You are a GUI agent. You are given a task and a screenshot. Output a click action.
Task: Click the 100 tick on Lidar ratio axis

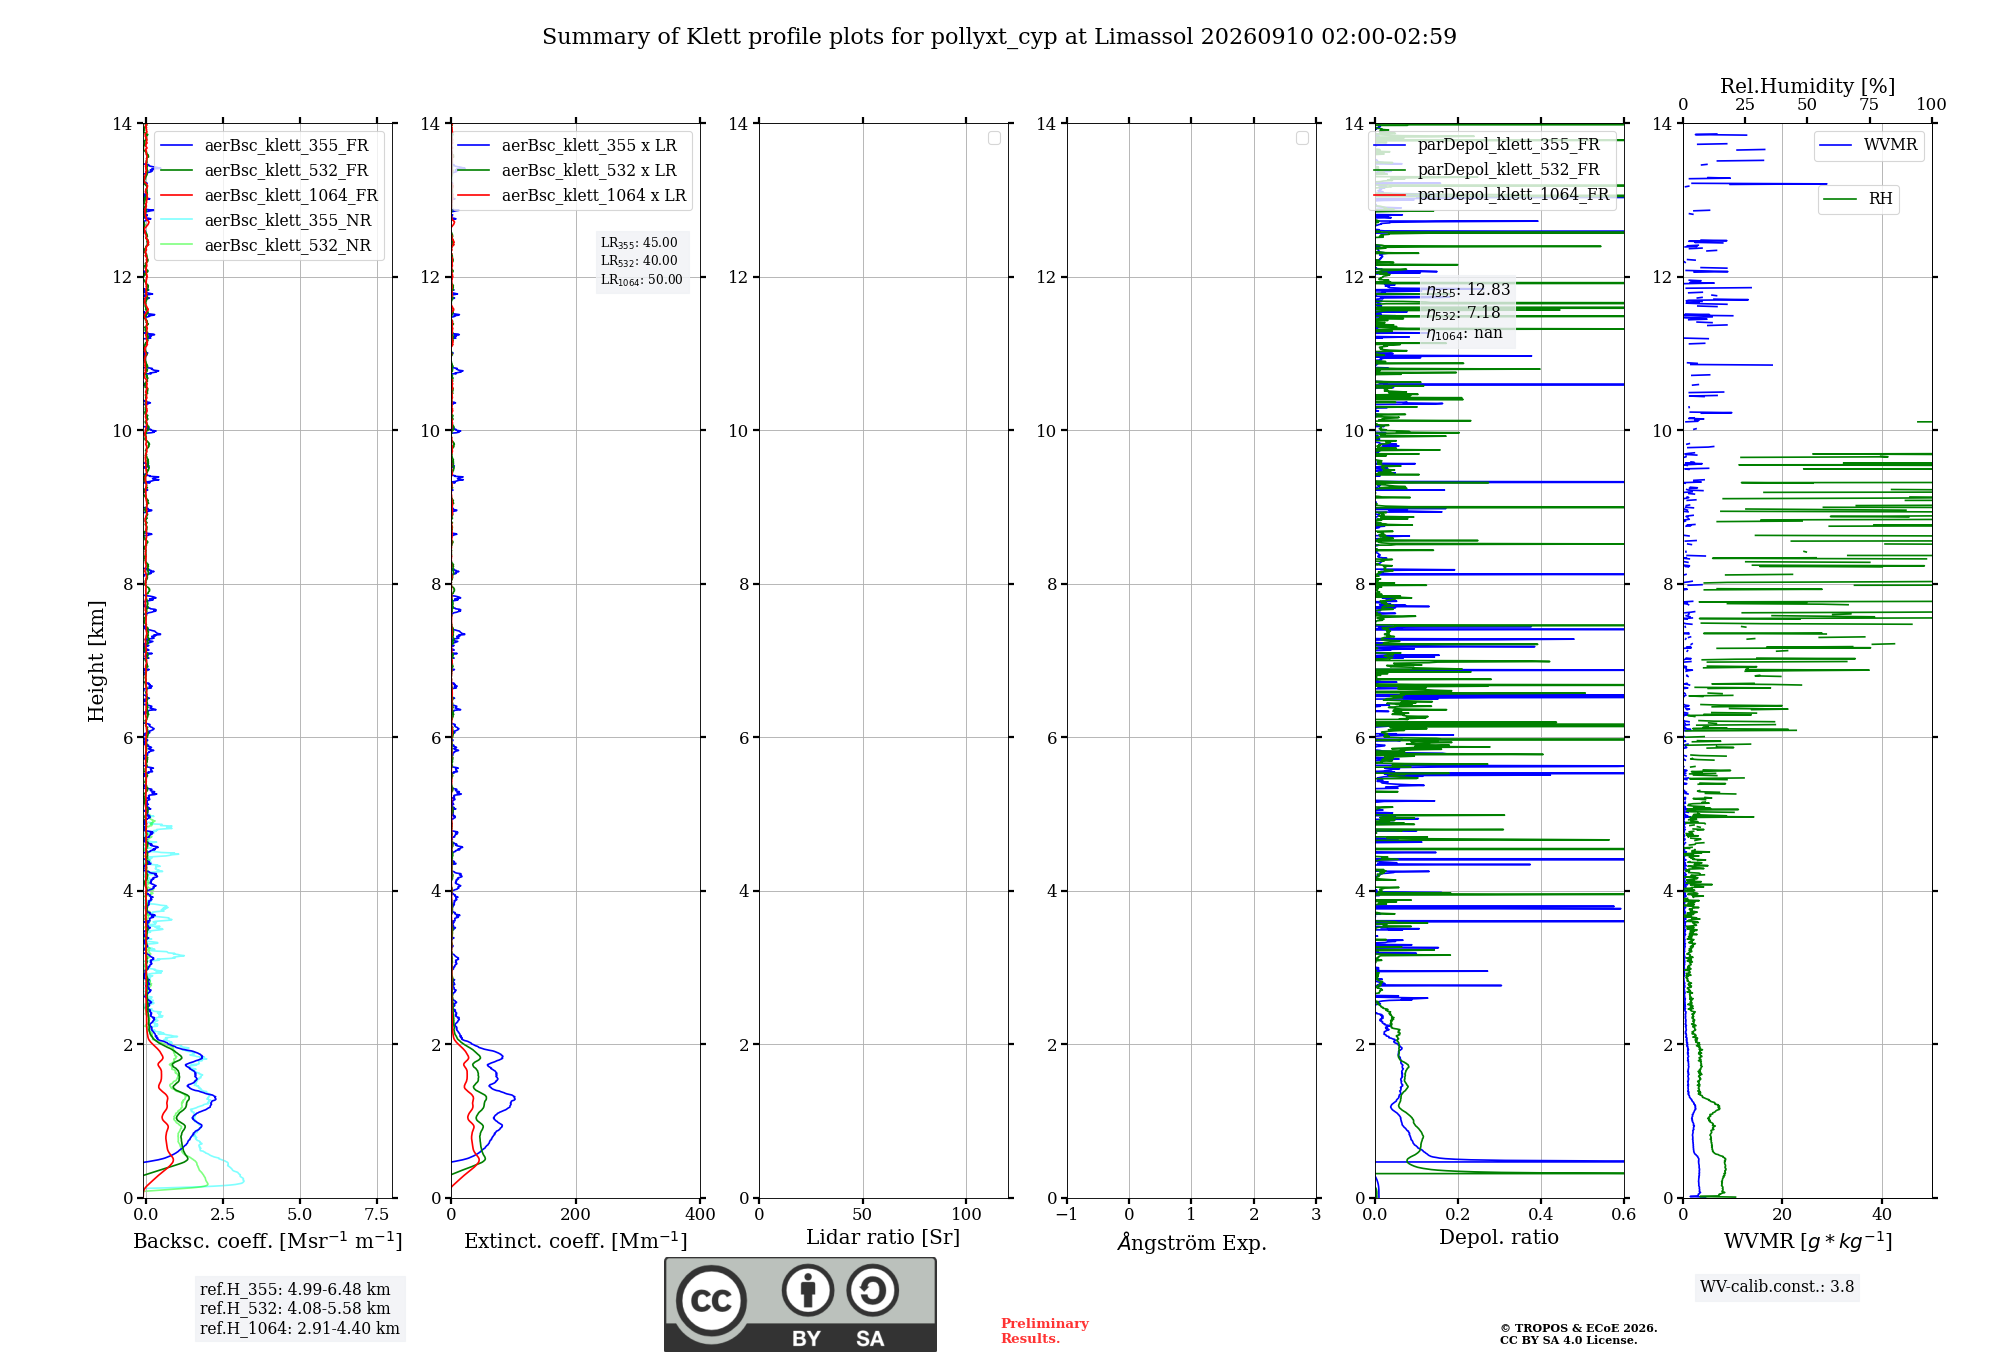click(x=966, y=1215)
